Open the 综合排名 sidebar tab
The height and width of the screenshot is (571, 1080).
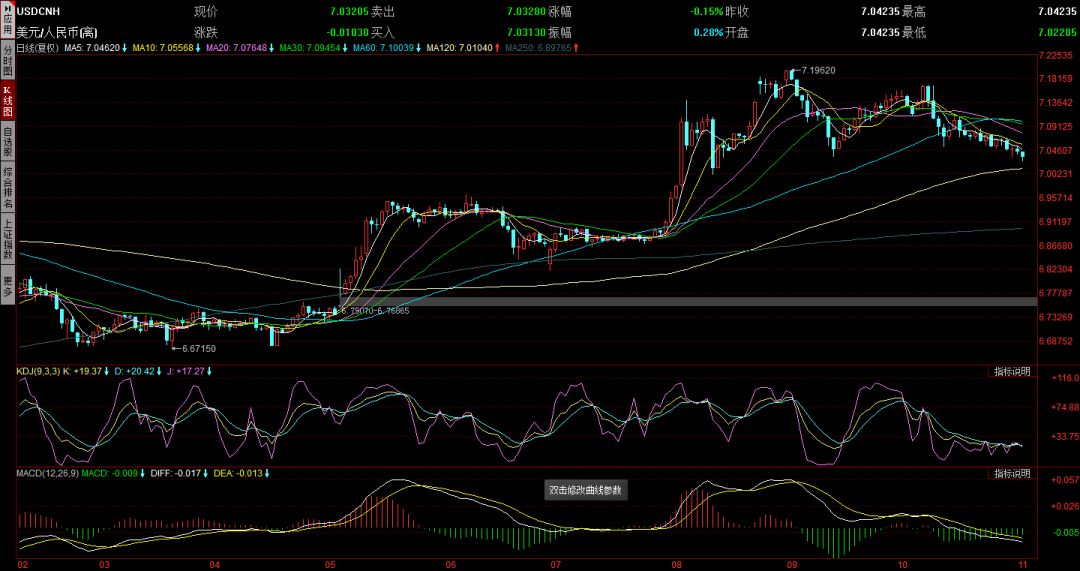point(7,187)
